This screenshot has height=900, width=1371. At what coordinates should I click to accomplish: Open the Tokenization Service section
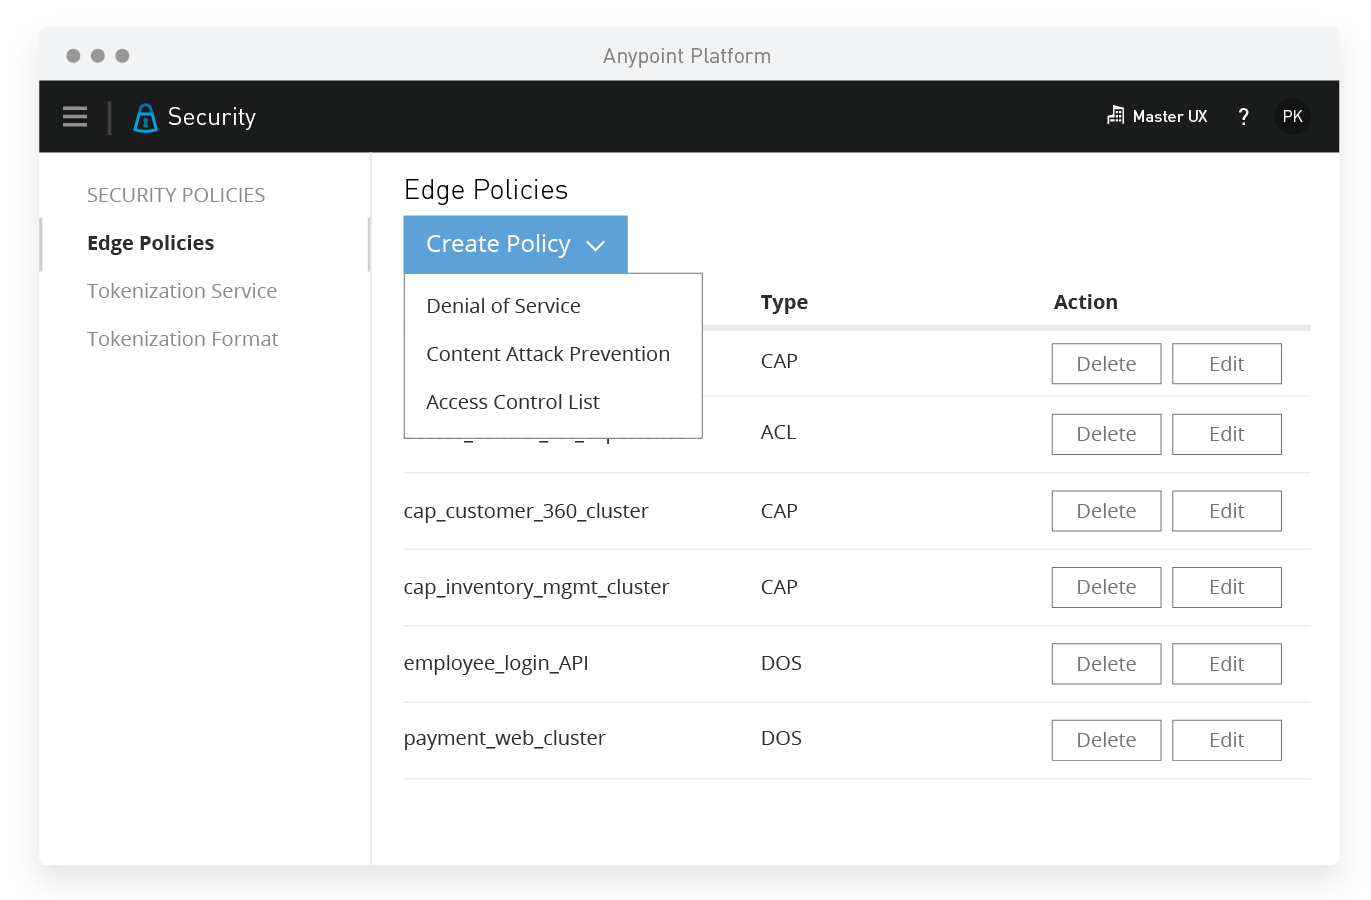pos(182,290)
